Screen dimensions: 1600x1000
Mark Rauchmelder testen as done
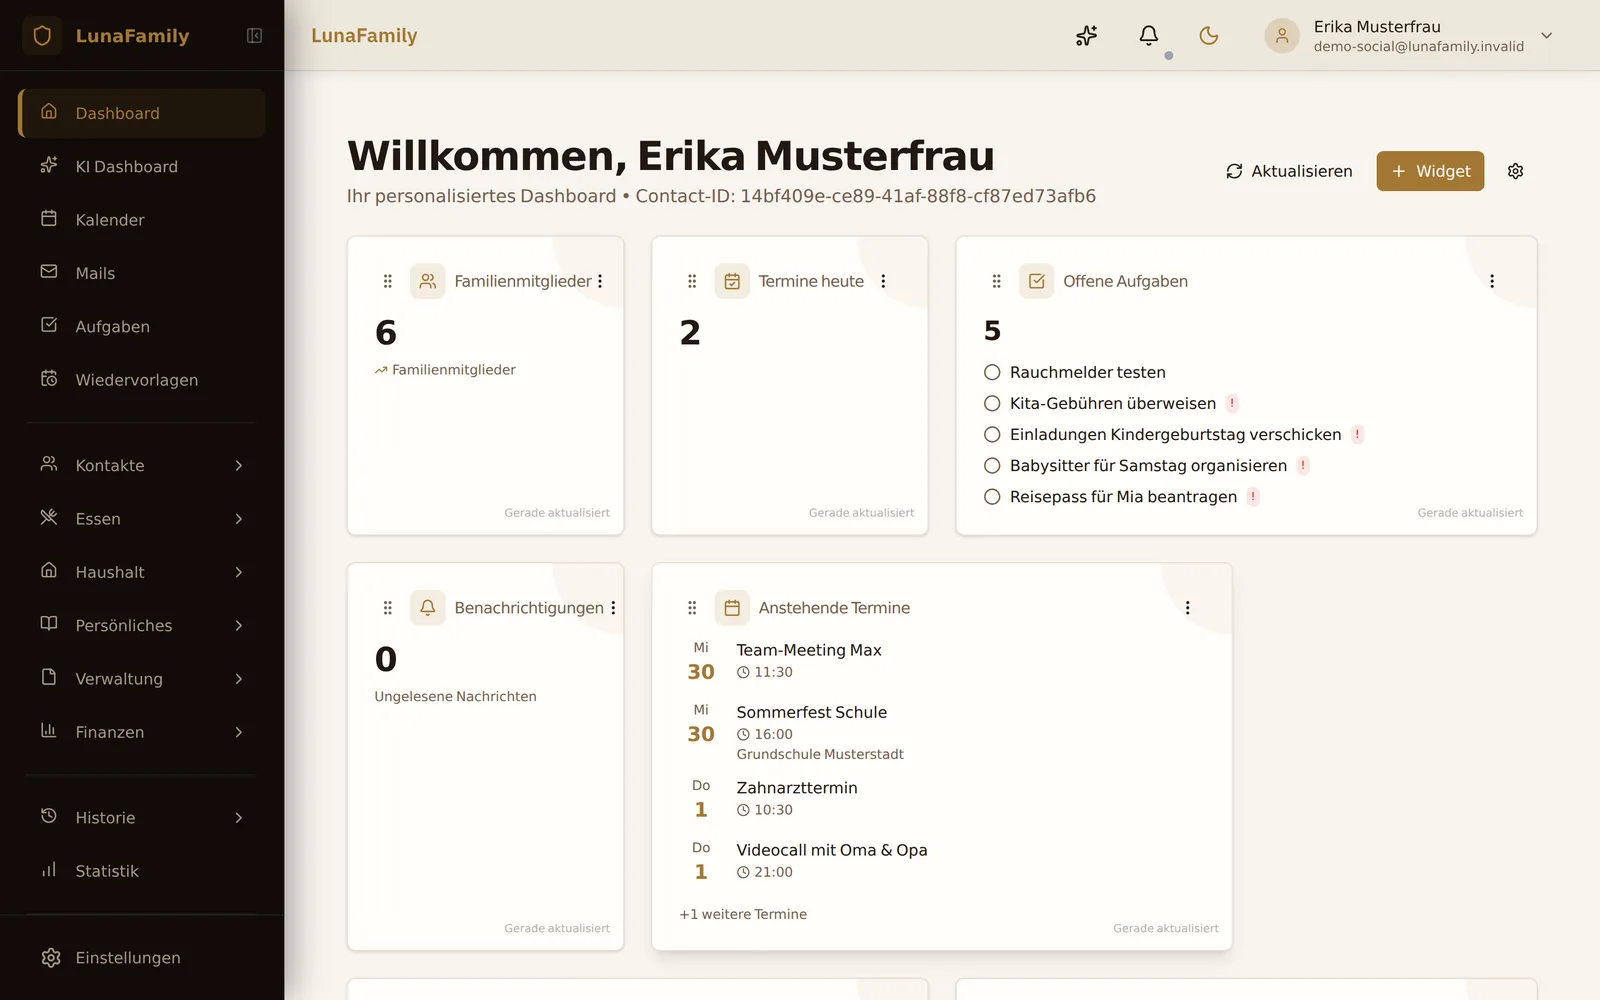(x=992, y=372)
